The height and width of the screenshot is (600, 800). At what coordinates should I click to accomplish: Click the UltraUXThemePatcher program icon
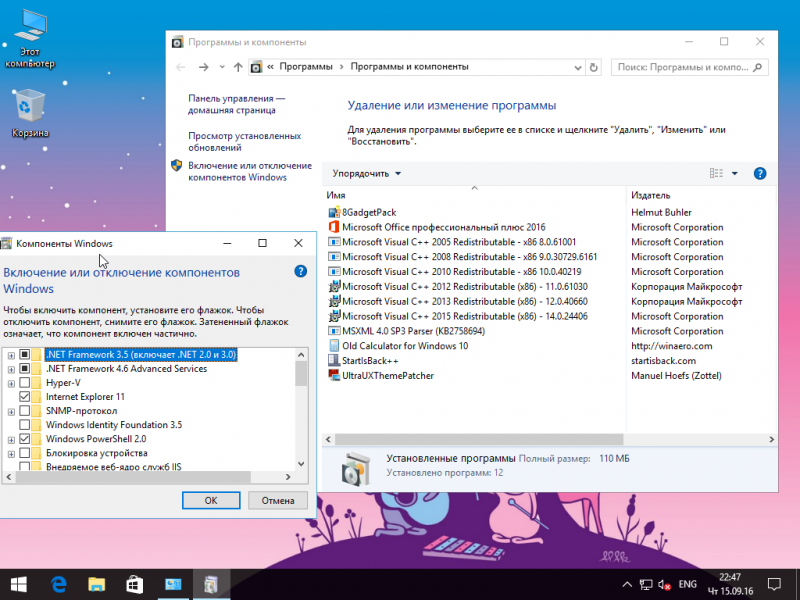[x=334, y=376]
